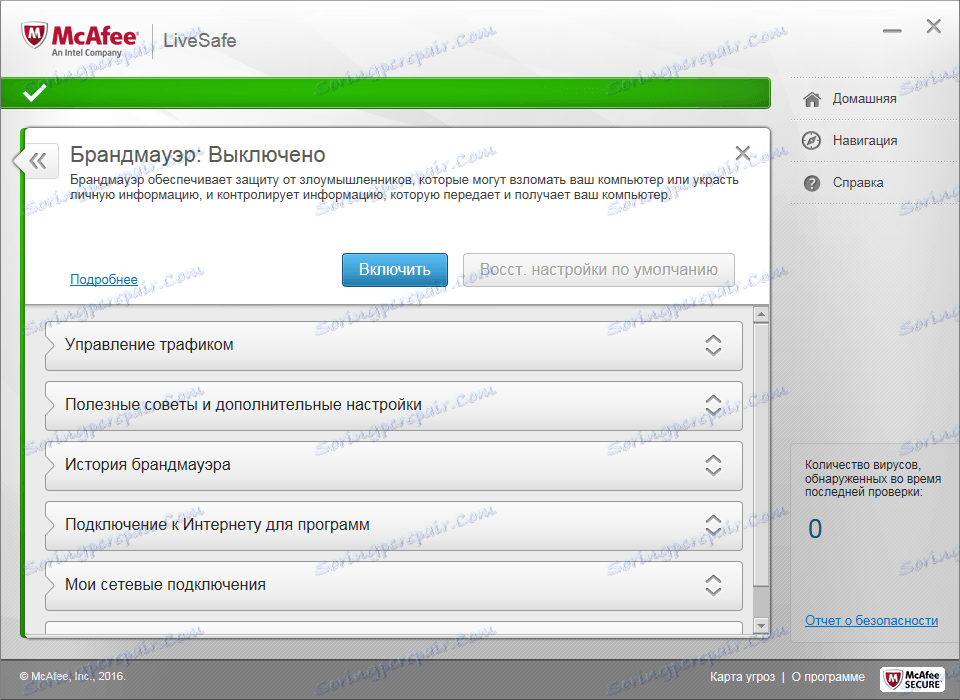The height and width of the screenshot is (700, 960).
Task: Click the © McAfee, Inc., 2016 text
Action: tap(72, 677)
